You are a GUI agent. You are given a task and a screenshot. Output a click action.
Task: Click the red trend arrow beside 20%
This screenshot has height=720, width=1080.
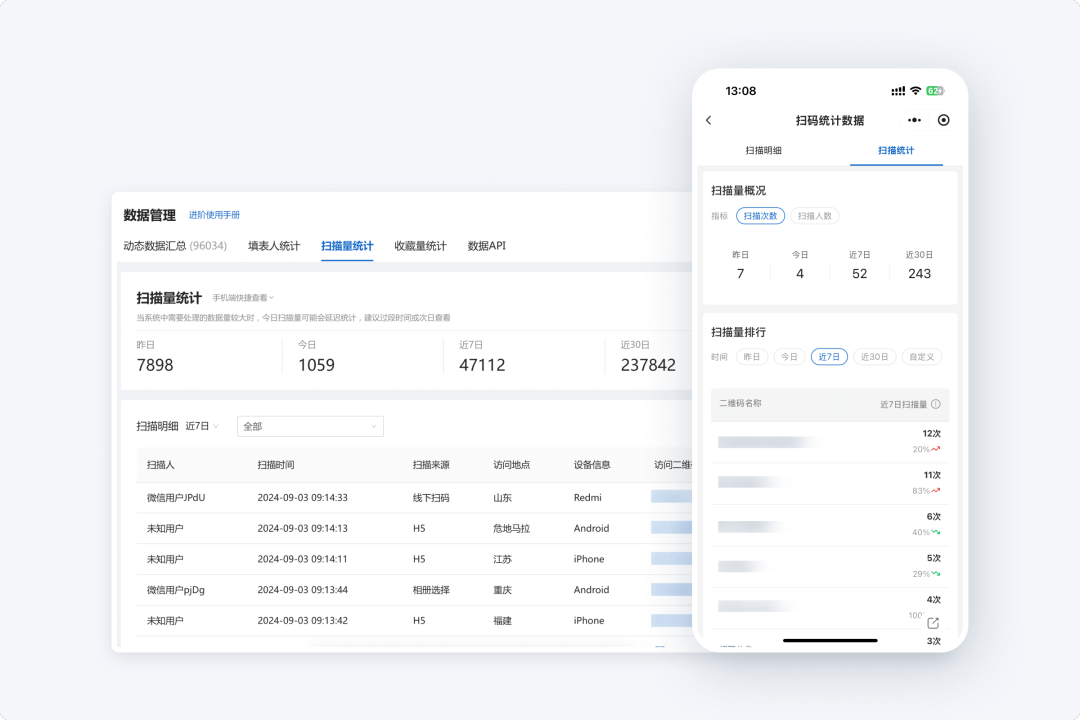pos(936,449)
